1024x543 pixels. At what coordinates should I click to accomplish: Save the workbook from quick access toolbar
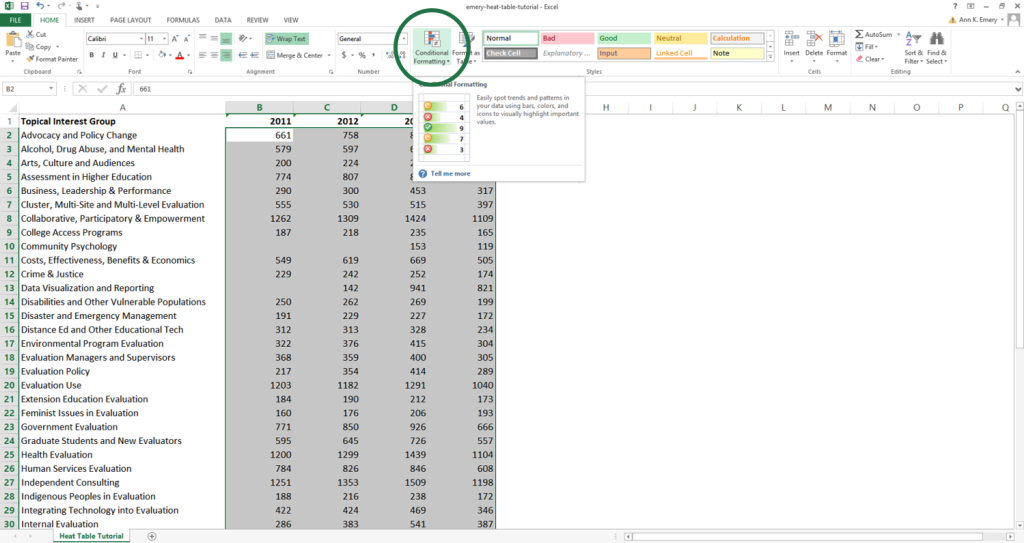tap(24, 6)
